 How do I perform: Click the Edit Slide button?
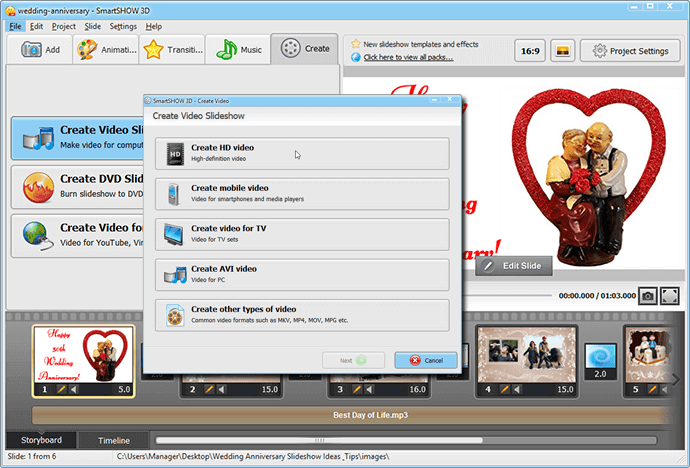[x=514, y=266]
